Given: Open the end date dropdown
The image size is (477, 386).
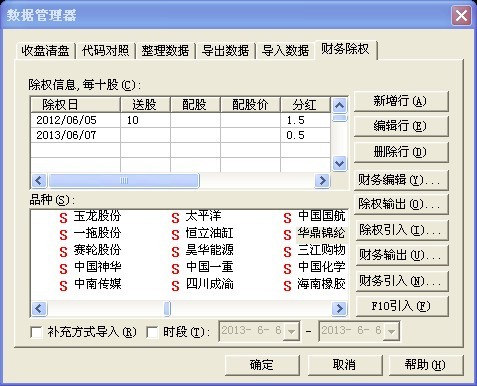Looking at the screenshot, I should (391, 331).
